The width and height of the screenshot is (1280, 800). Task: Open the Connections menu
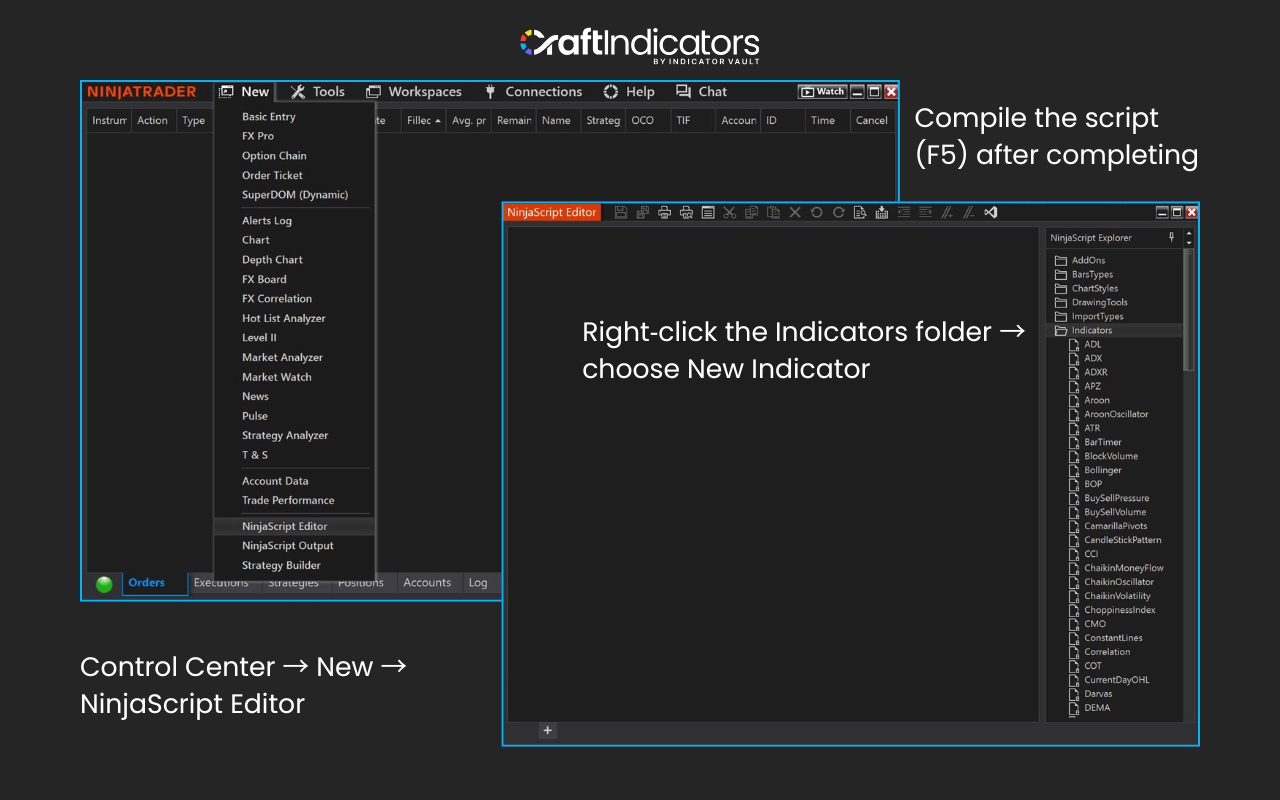[x=533, y=91]
